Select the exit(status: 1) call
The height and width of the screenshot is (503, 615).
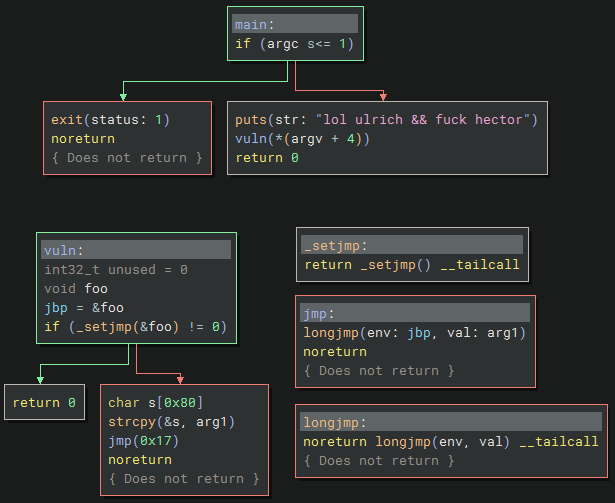pos(110,120)
